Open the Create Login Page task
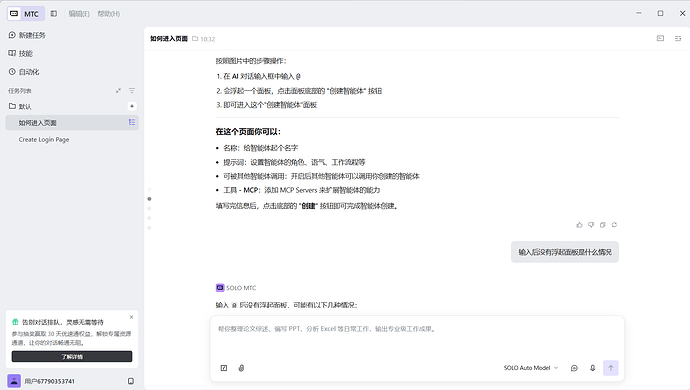This screenshot has height=390, width=690. point(44,140)
